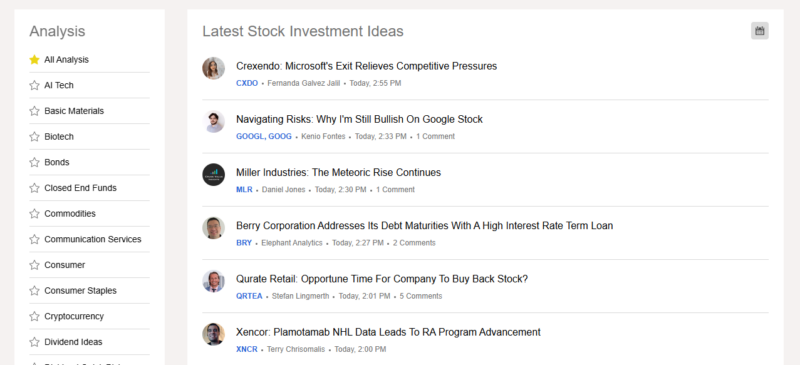Image resolution: width=800 pixels, height=365 pixels.
Task: Select the Communication Services category
Action: point(93,239)
